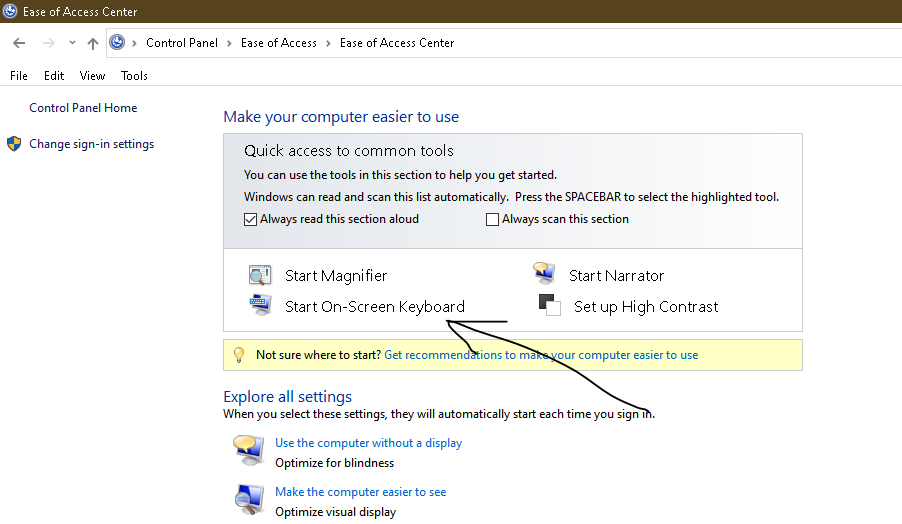Screen dimensions: 902x524
Task: Open Get recommendations to make your computer easier link
Action: [x=541, y=355]
